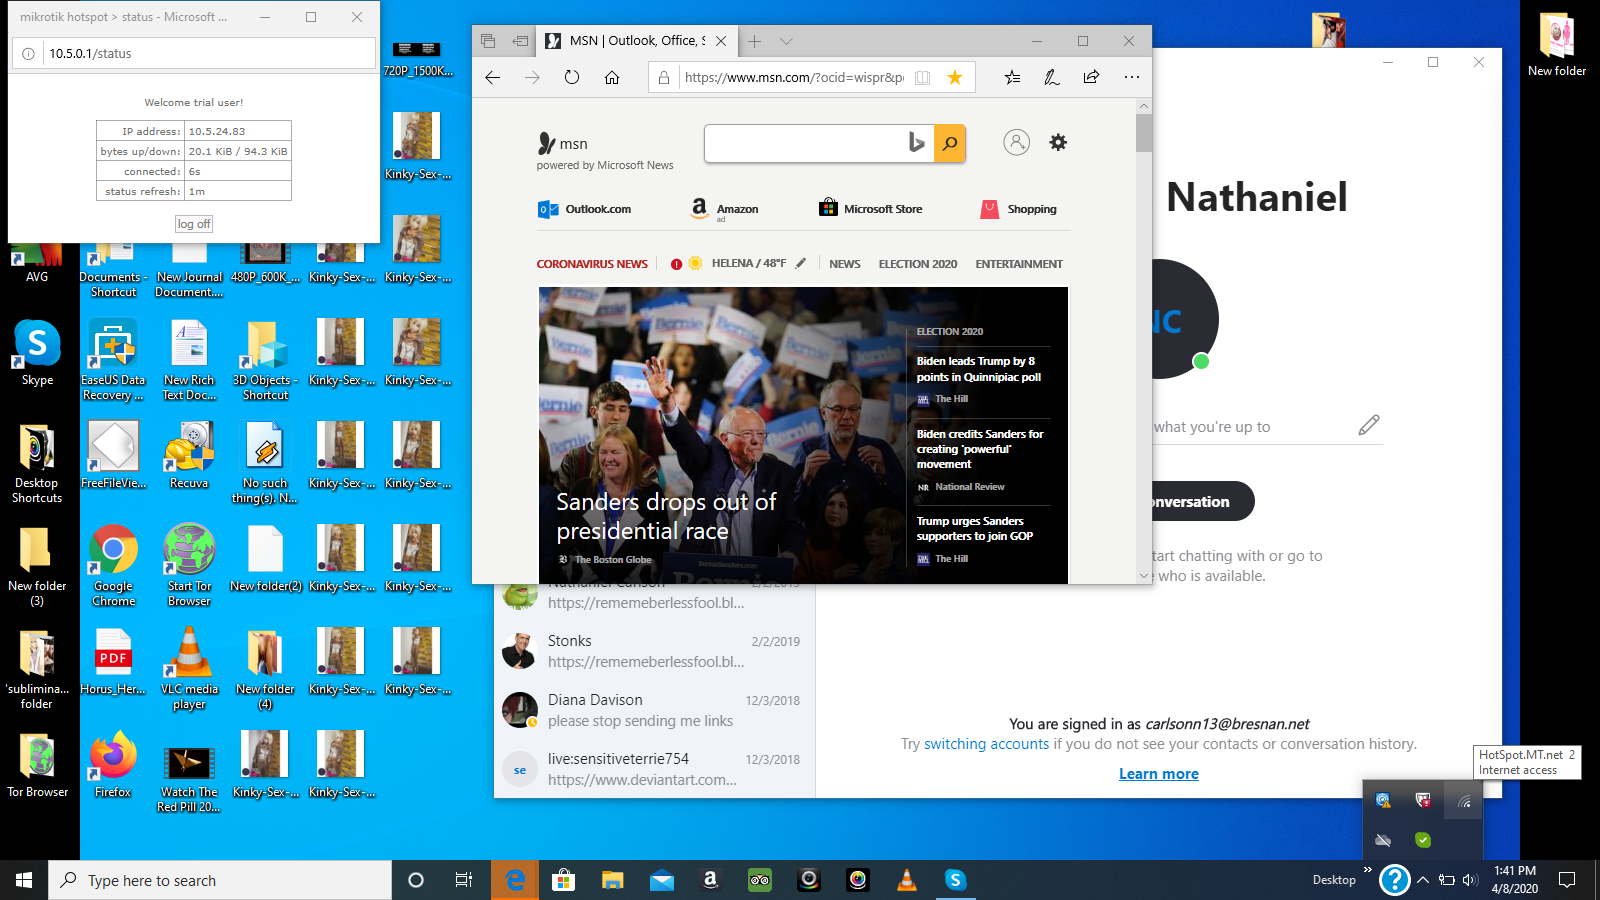This screenshot has width=1600, height=900.
Task: Open Amazon link on MSN
Action: tap(725, 209)
